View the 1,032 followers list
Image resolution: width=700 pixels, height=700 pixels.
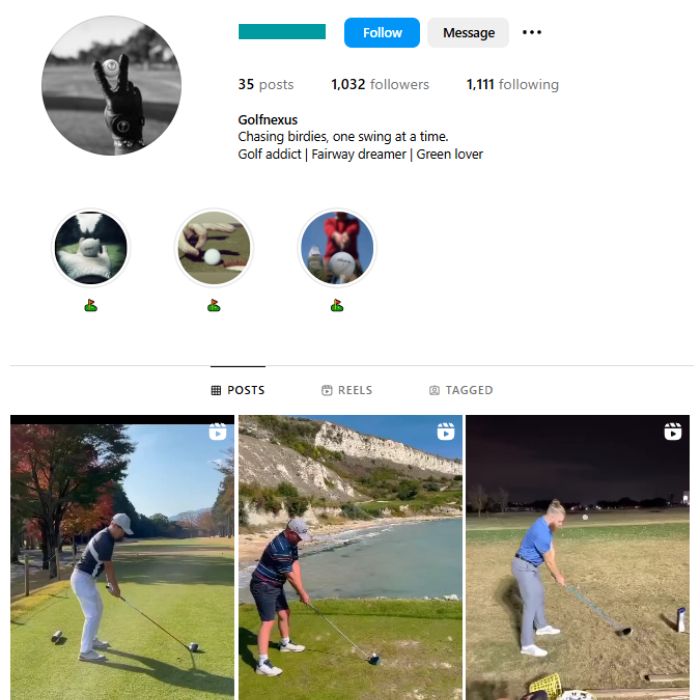380,84
